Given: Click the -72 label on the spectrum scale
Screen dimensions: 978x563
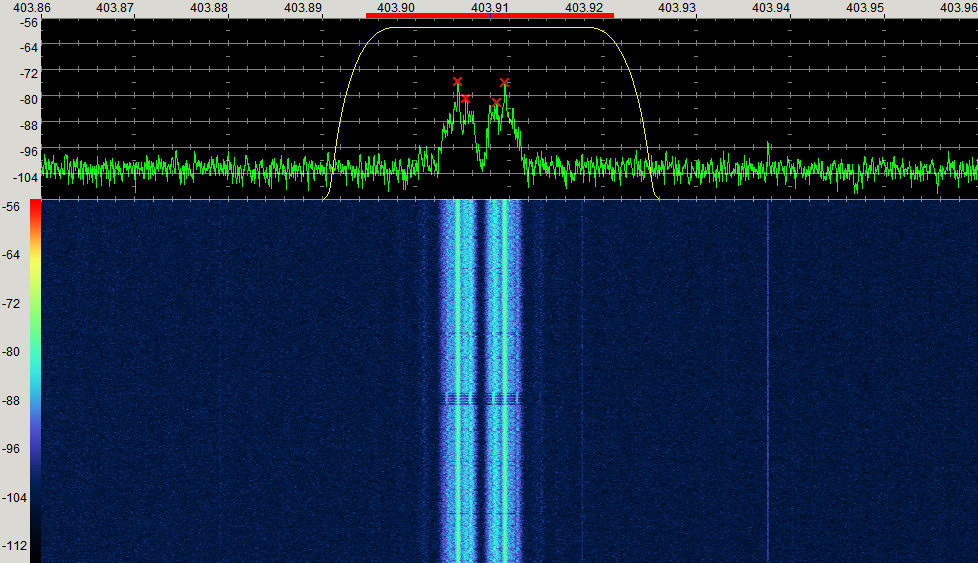Looking at the screenshot, I should pos(29,74).
